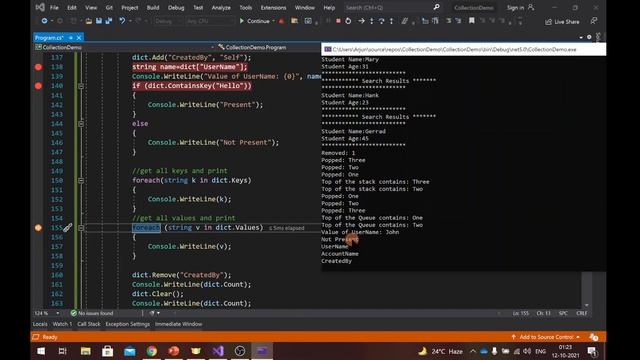Click Add to Source Control

click(x=546, y=337)
